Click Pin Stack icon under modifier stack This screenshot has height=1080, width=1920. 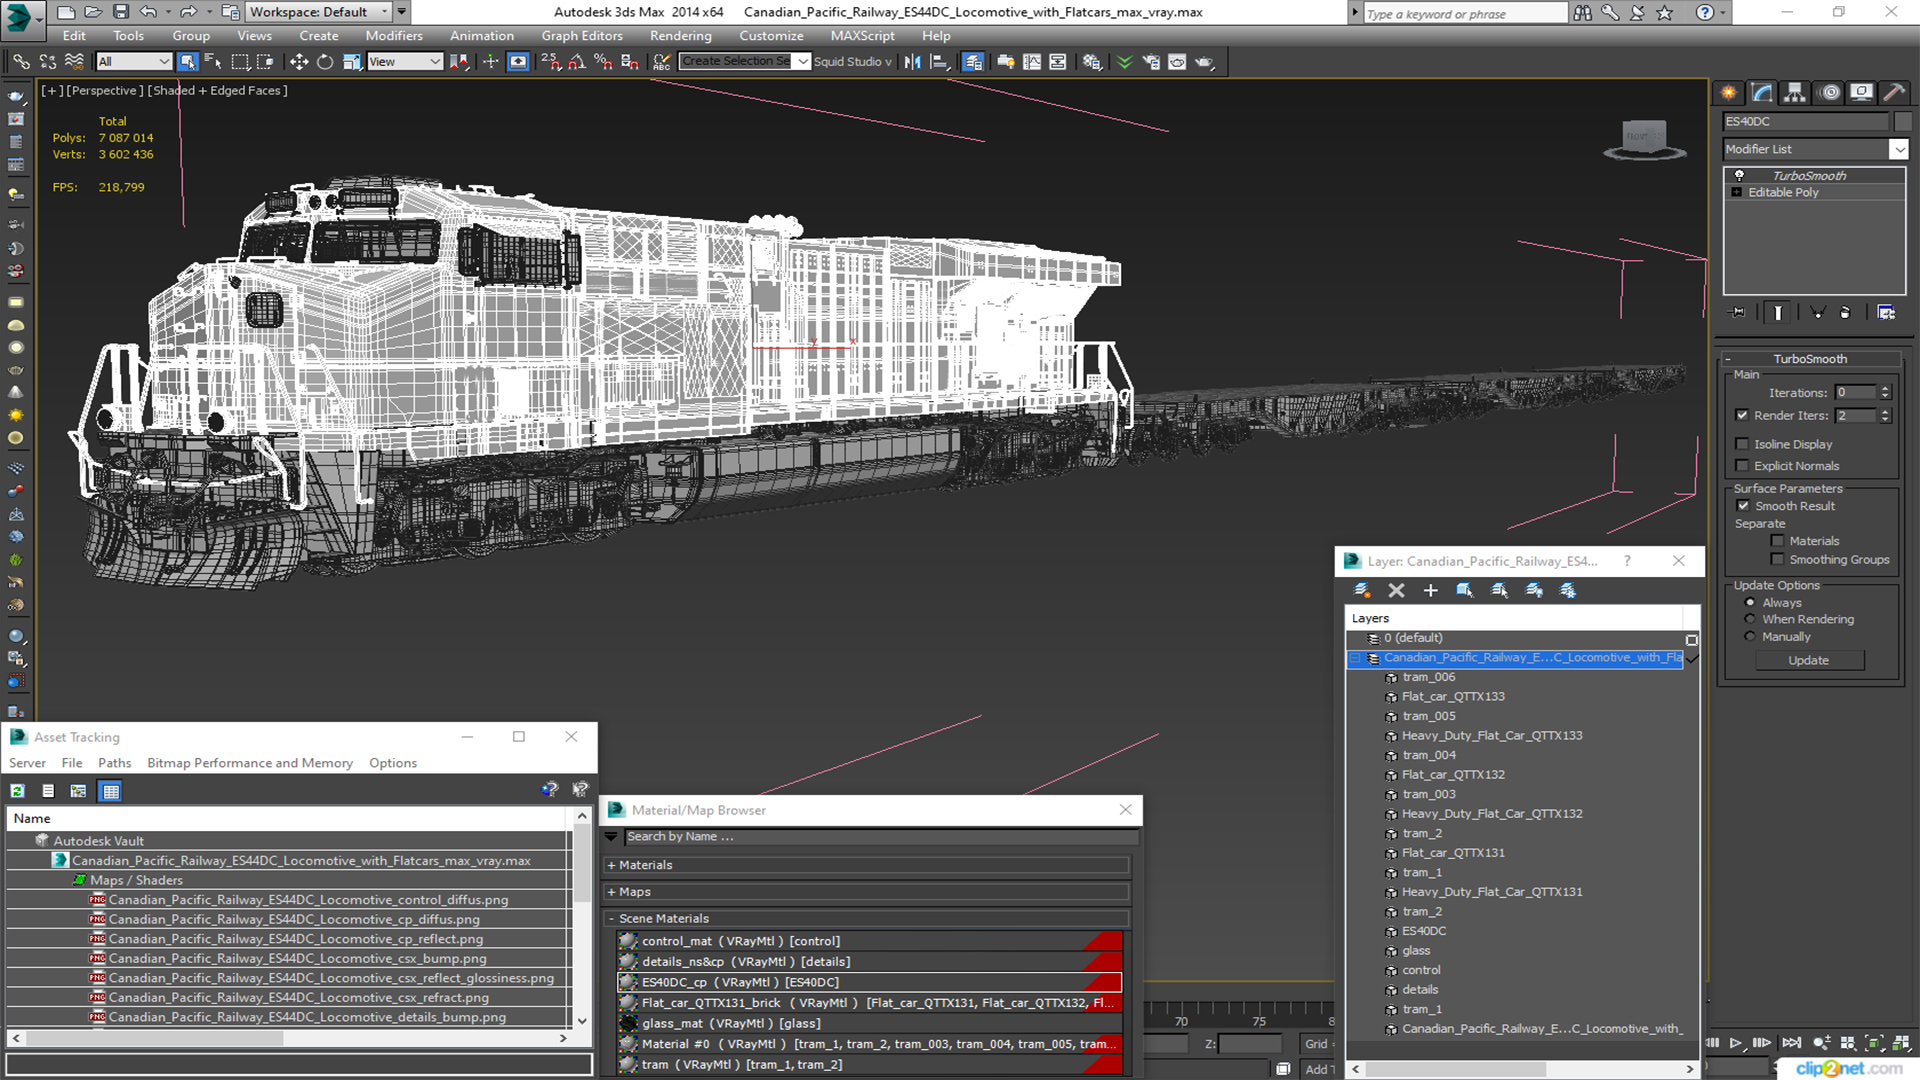point(1738,313)
